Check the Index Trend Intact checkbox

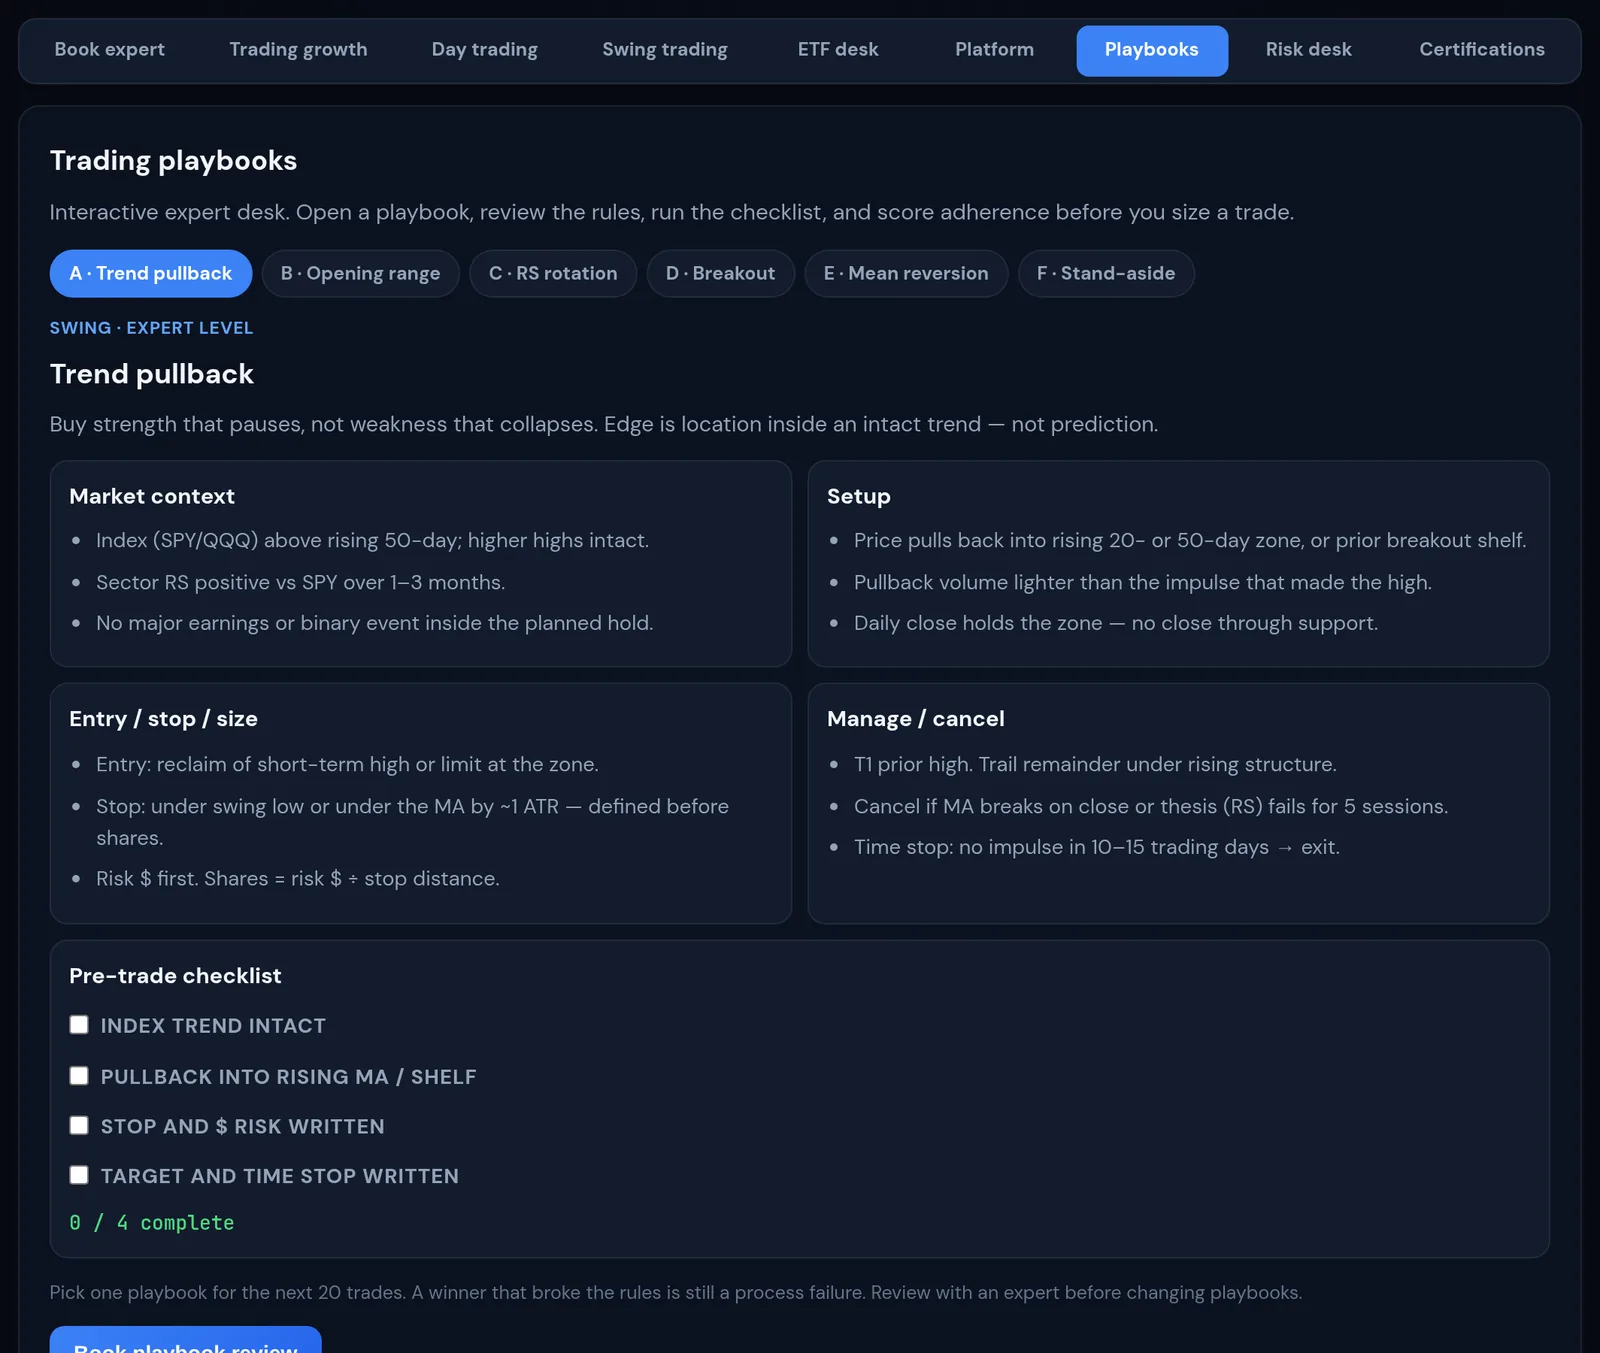79,1025
